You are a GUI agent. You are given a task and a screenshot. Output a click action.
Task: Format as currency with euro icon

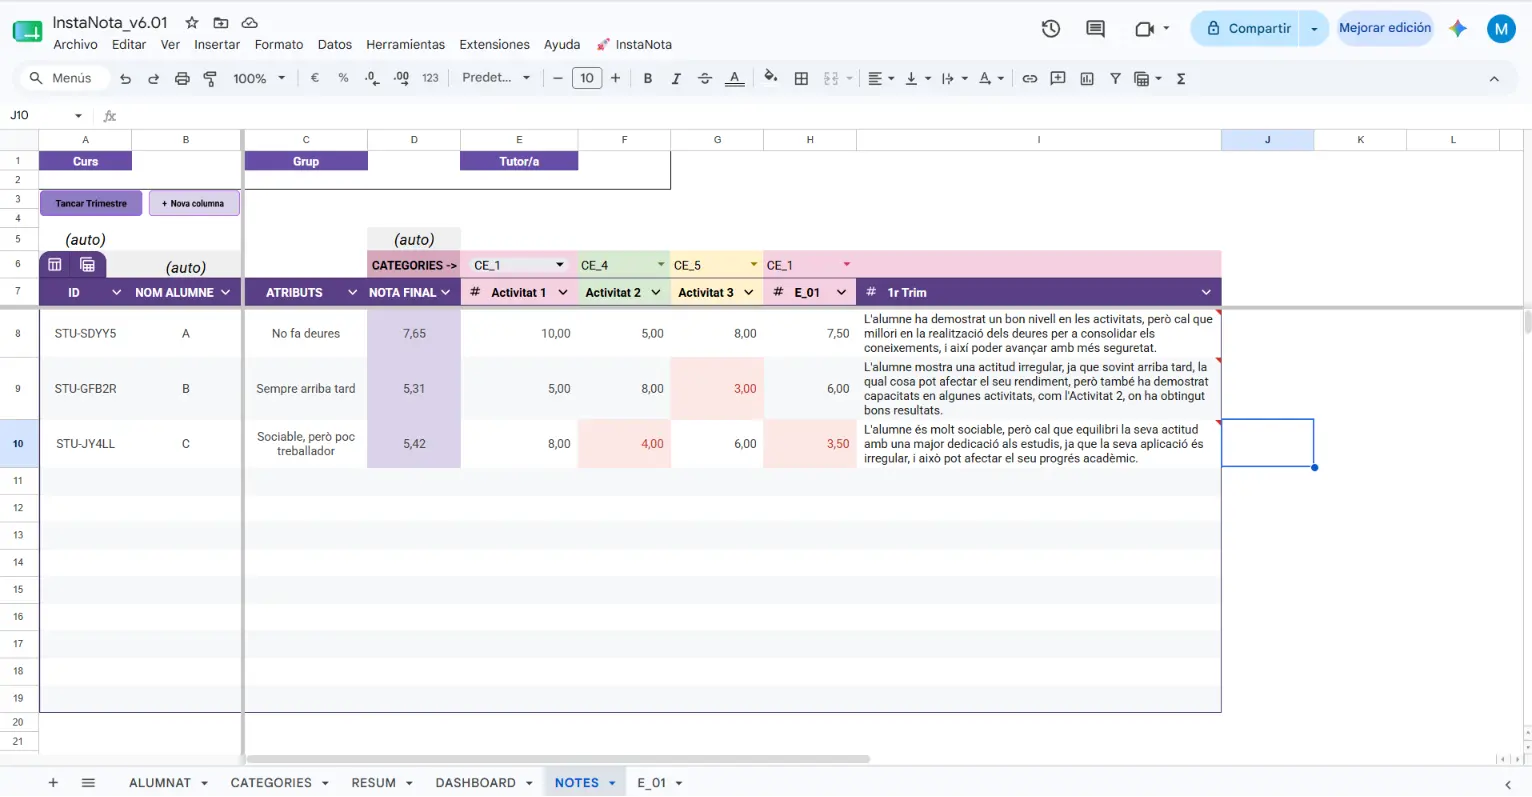(315, 78)
